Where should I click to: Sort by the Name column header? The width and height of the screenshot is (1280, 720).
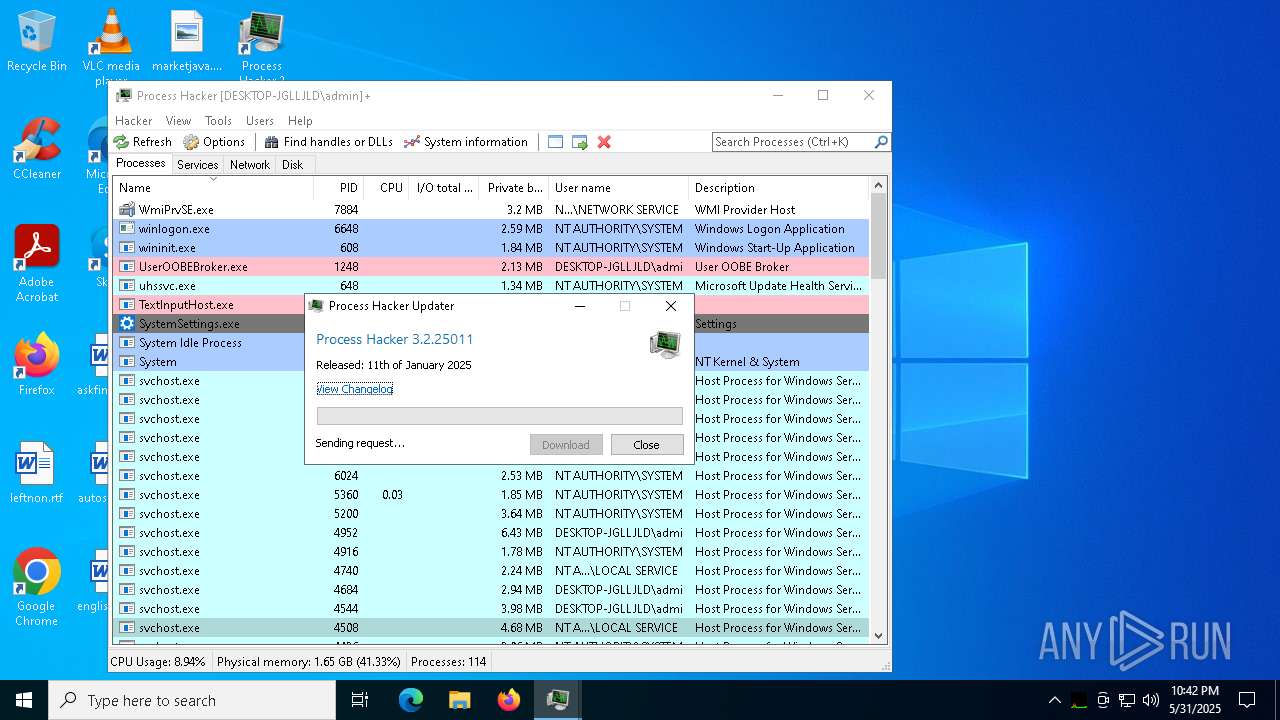213,188
